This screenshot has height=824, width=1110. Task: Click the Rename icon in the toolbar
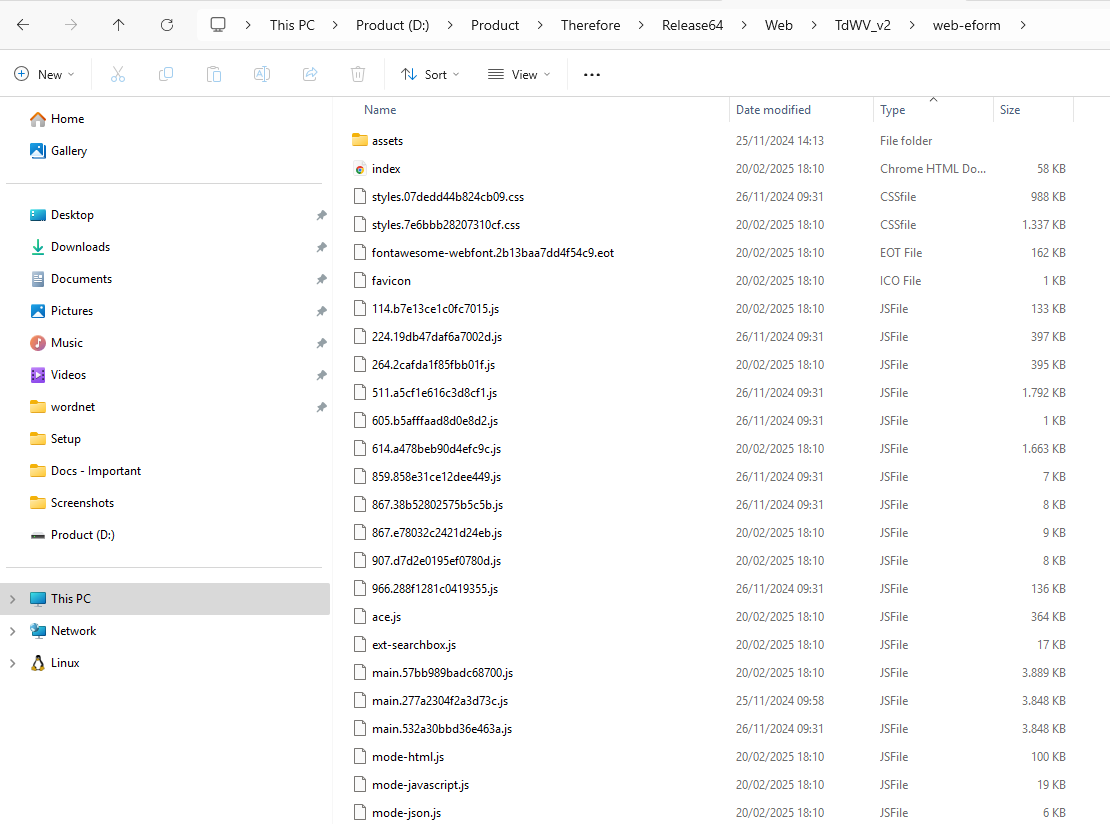point(262,74)
